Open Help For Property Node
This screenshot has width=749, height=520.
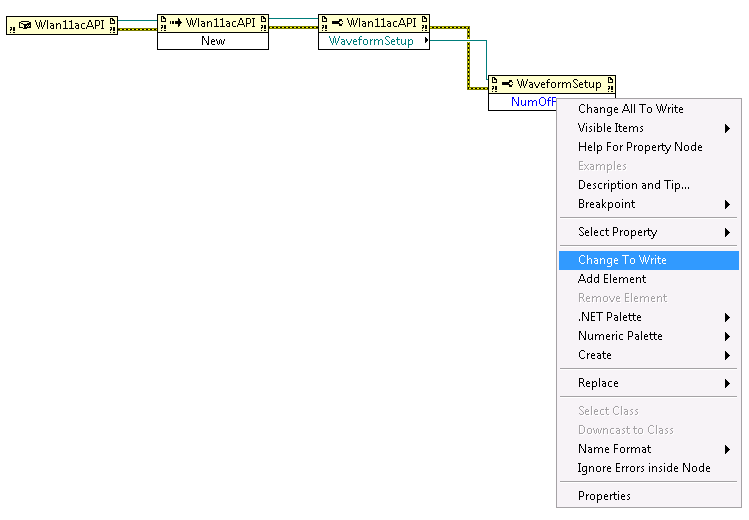(640, 147)
